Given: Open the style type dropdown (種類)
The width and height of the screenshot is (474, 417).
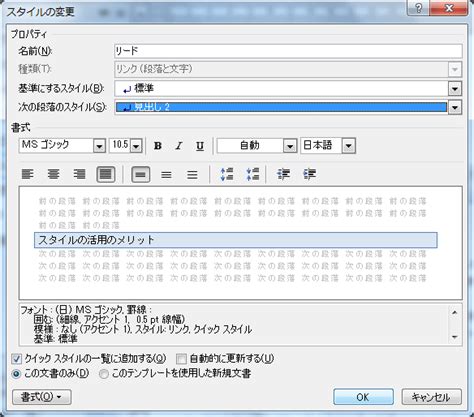Looking at the screenshot, I should pos(455,69).
